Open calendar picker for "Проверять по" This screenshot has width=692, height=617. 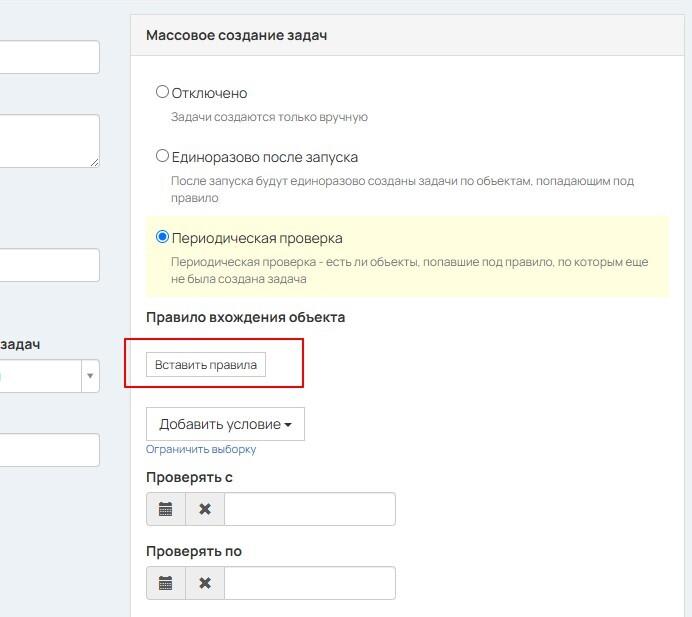pos(166,583)
